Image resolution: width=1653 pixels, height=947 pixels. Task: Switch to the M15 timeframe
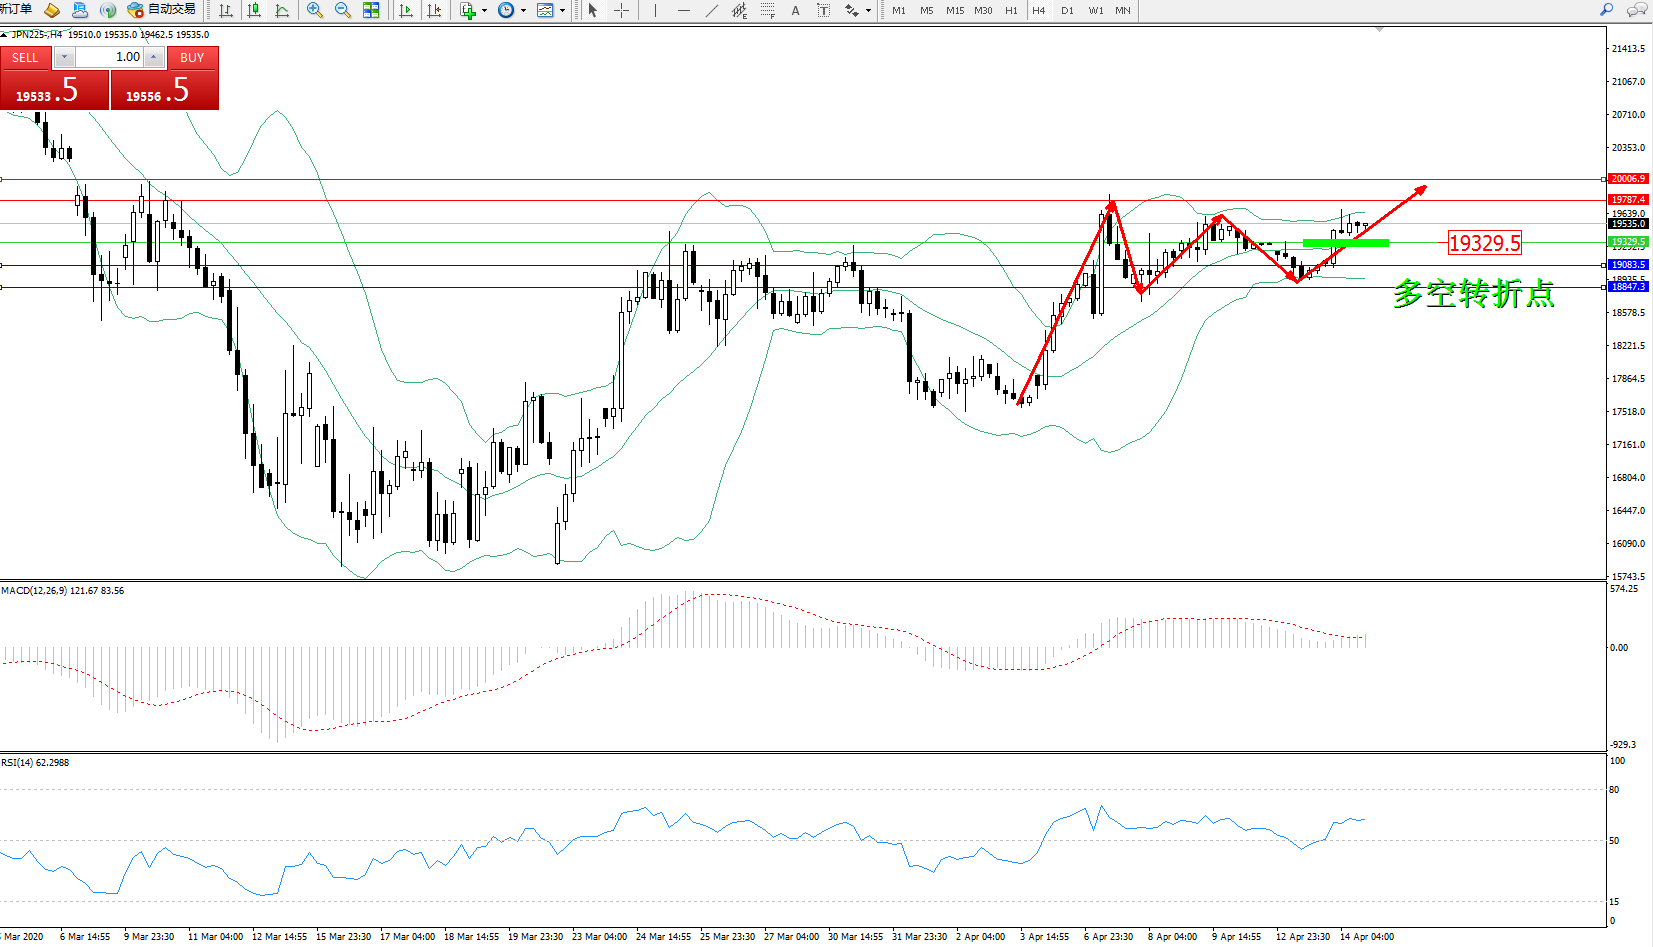(x=955, y=10)
